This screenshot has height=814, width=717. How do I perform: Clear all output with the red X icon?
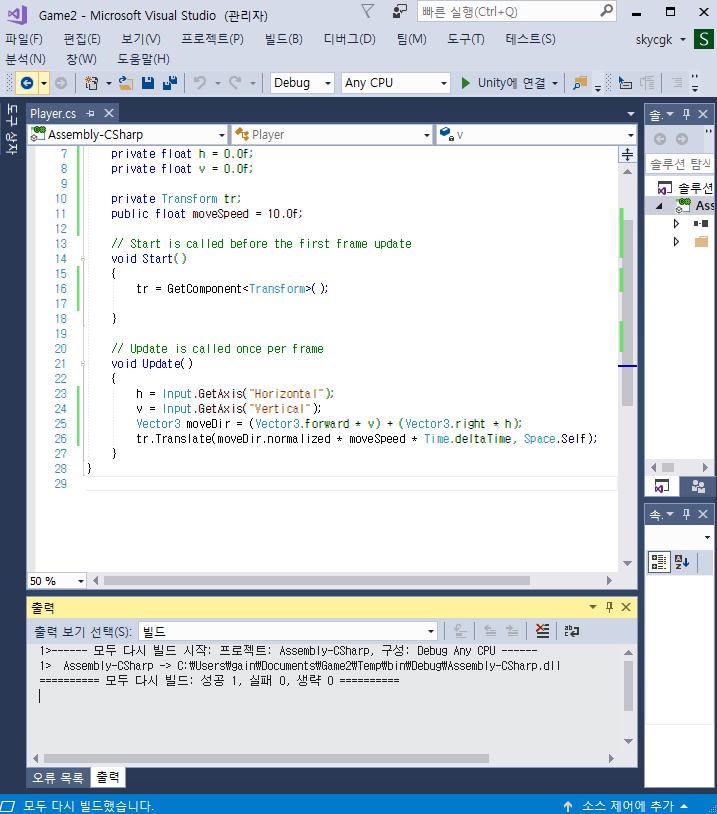click(542, 631)
